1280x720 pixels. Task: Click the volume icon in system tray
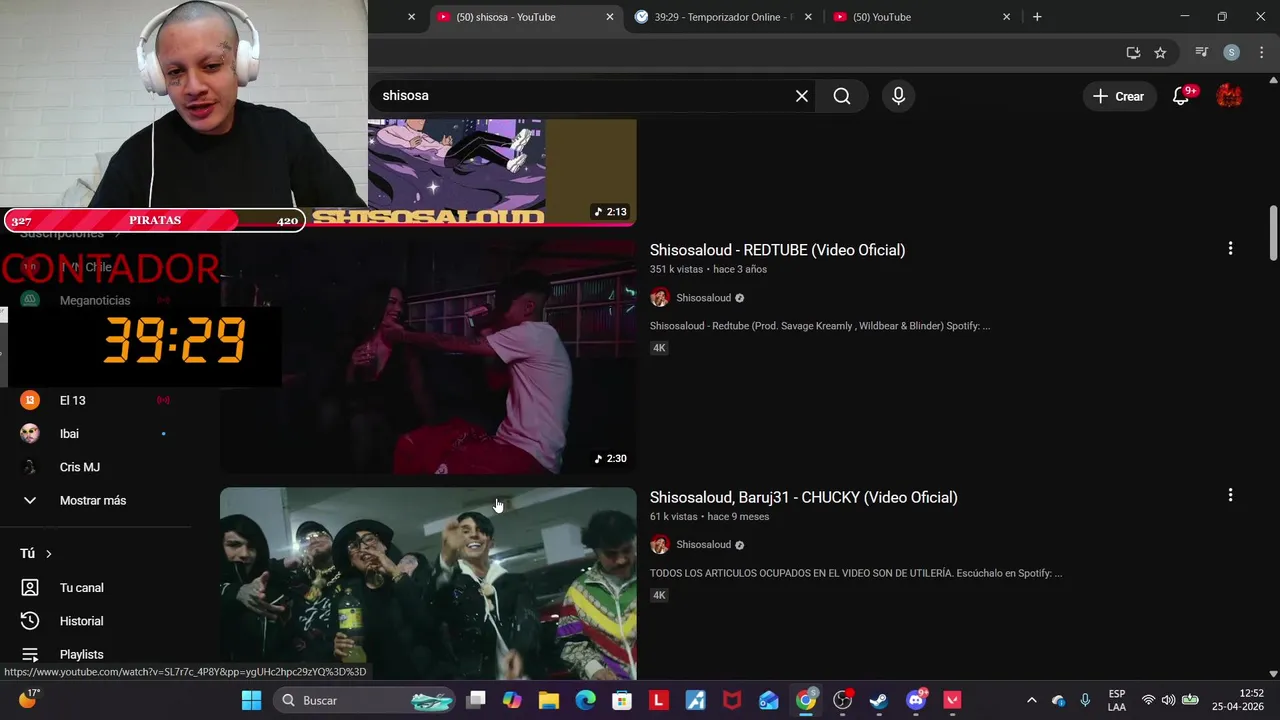pyautogui.click(x=1168, y=700)
